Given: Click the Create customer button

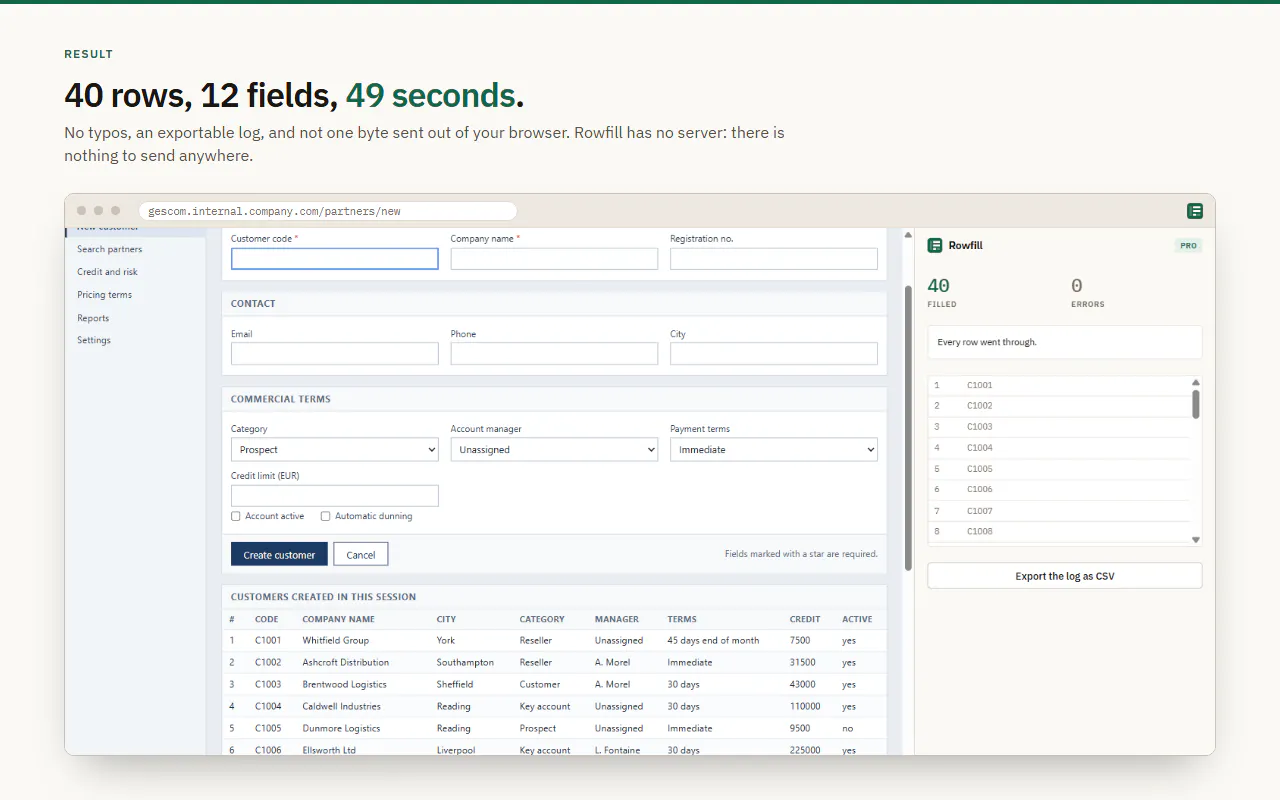Looking at the screenshot, I should [279, 555].
